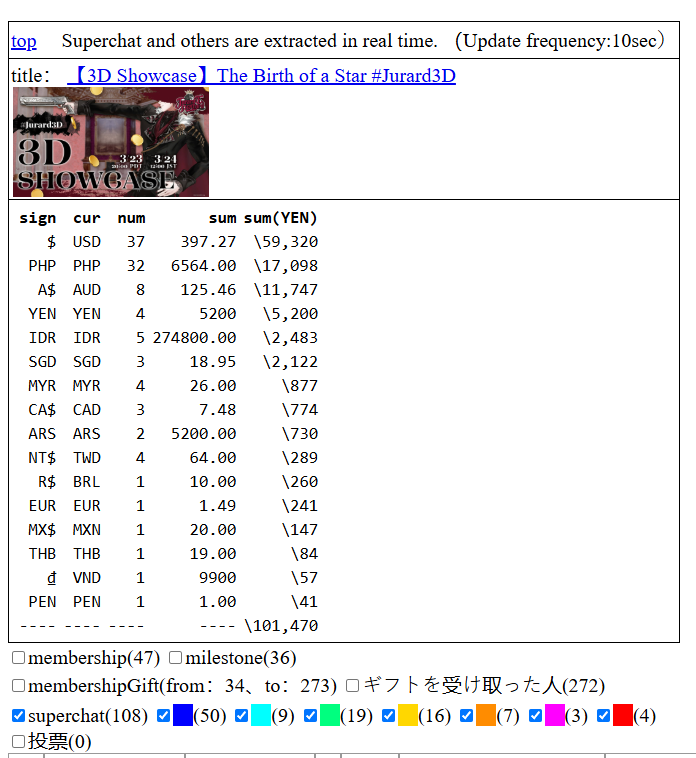This screenshot has height=758, width=696.
Task: Select the PHP sum 6564.00 value
Action: tap(203, 266)
